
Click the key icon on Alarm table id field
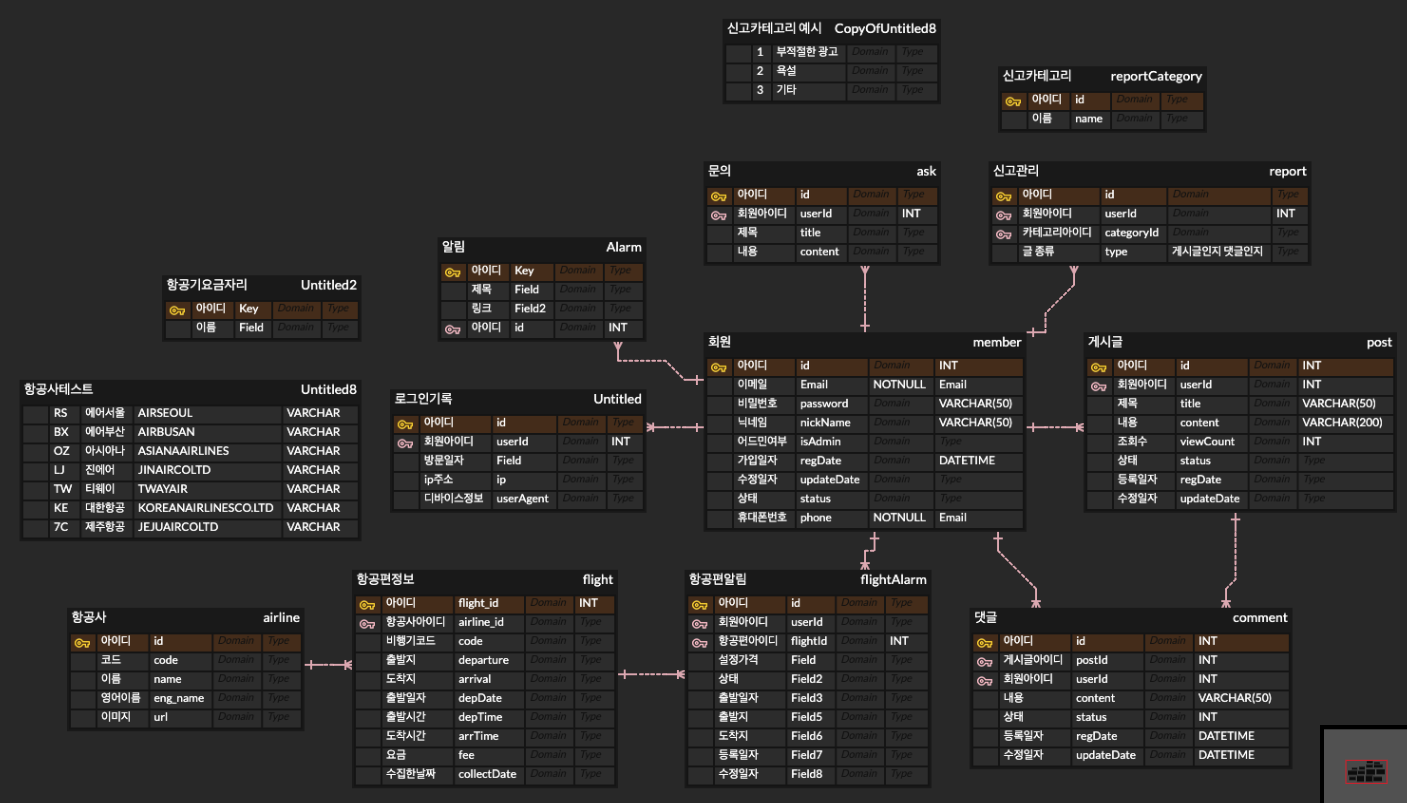(x=455, y=328)
